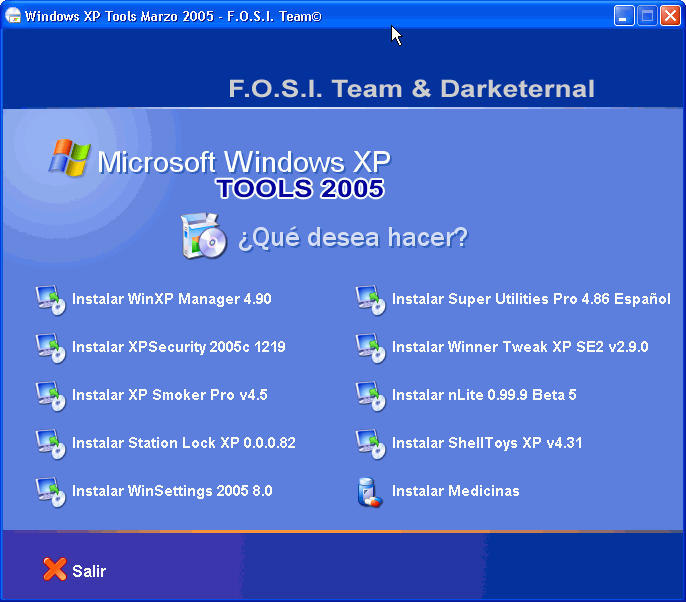Click the software box and CD icon
The image size is (686, 602).
pyautogui.click(x=204, y=236)
